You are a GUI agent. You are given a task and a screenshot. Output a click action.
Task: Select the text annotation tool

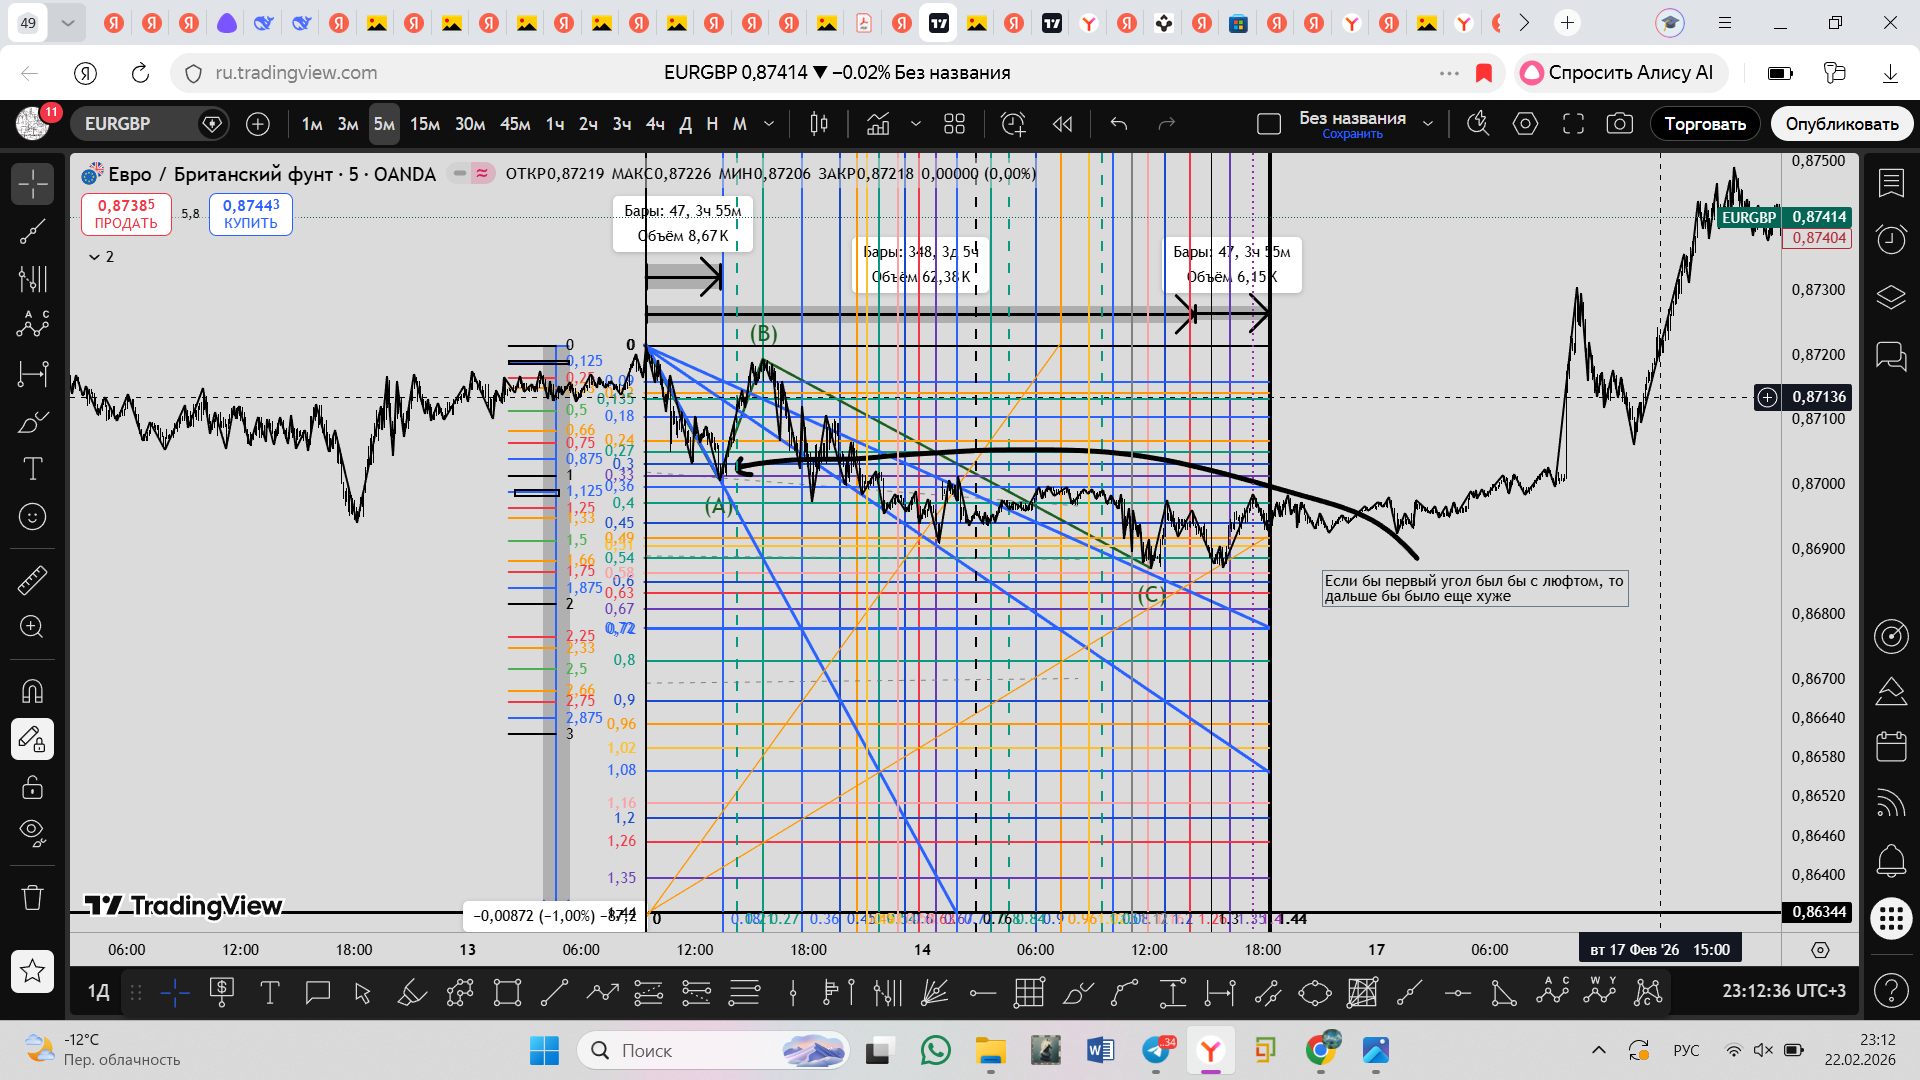click(32, 469)
